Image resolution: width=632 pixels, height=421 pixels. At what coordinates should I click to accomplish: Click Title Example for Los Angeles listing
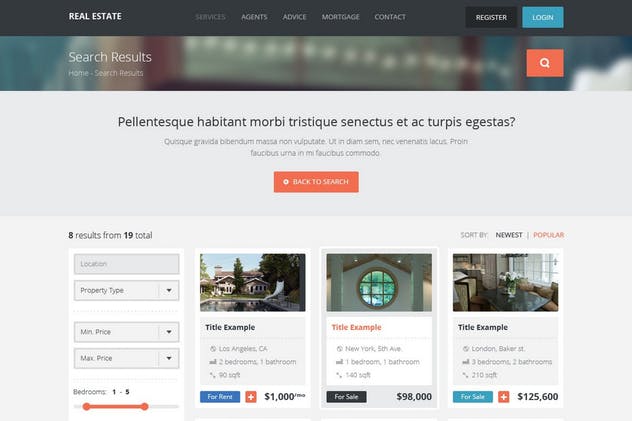(x=230, y=328)
